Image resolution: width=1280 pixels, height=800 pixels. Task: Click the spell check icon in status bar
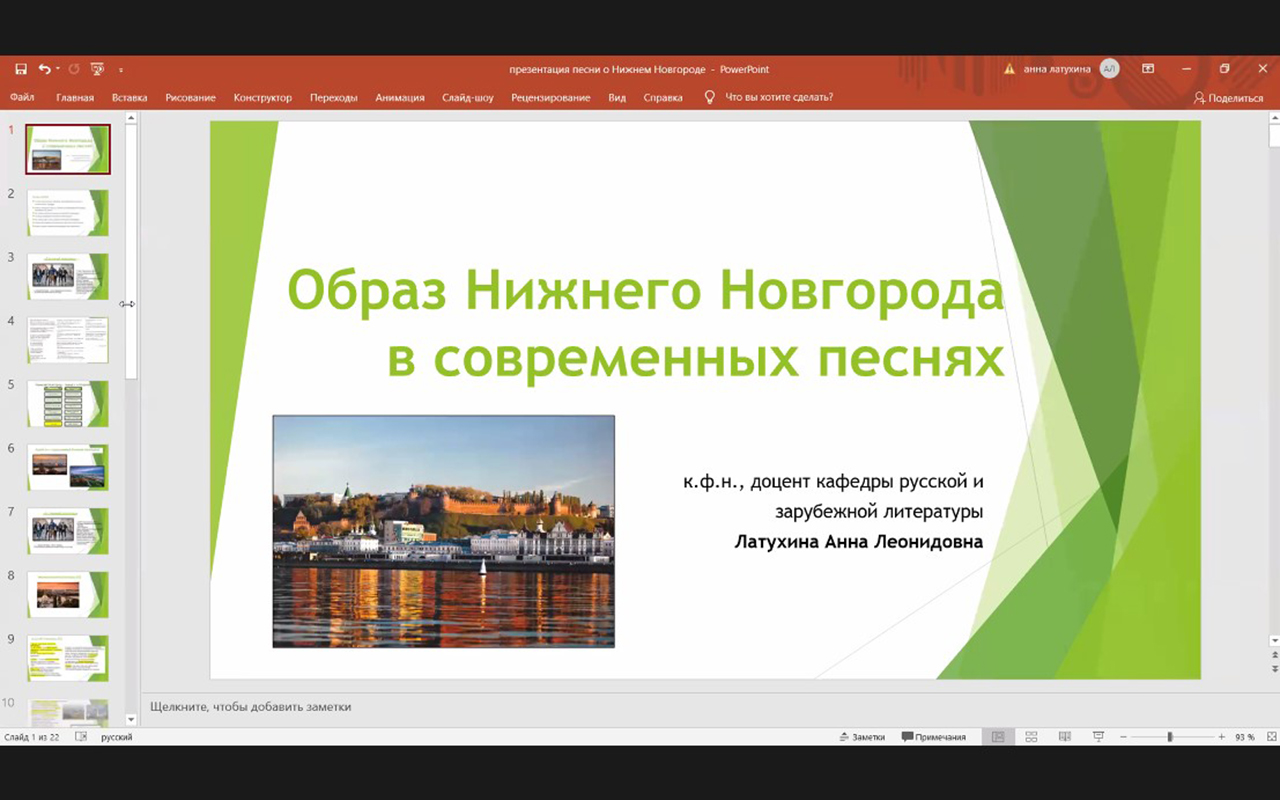click(x=81, y=737)
